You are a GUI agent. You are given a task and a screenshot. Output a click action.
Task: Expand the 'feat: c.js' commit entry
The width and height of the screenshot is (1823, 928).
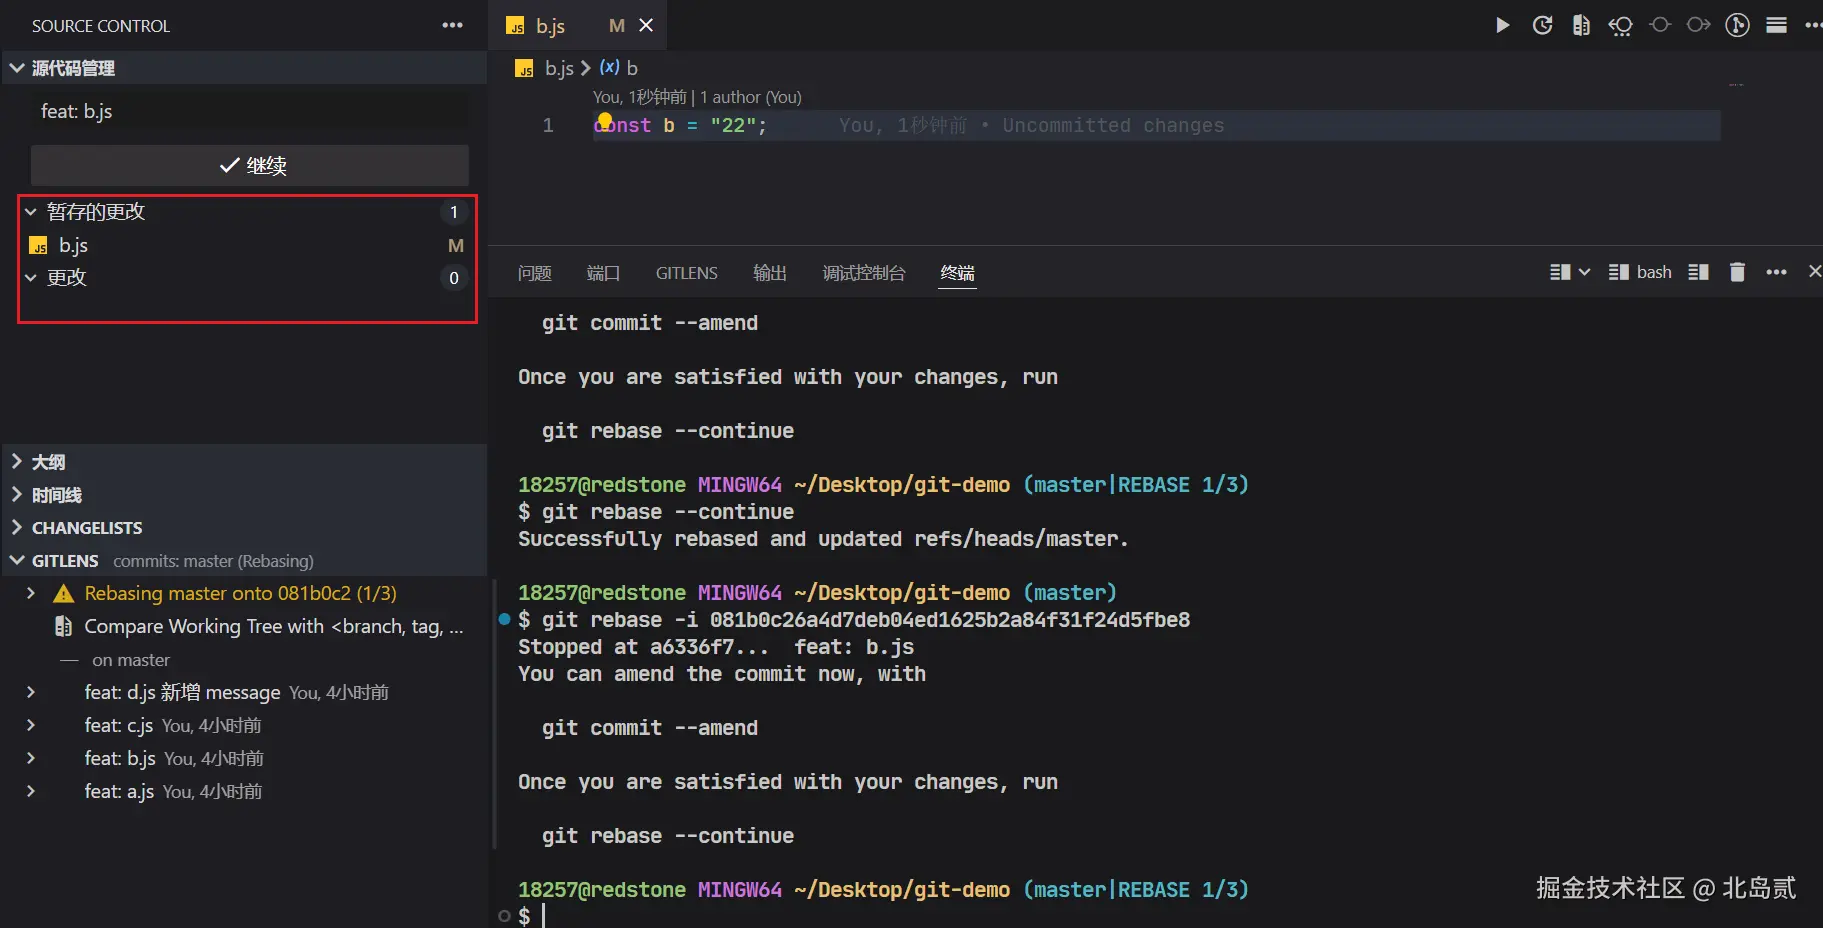click(x=31, y=725)
